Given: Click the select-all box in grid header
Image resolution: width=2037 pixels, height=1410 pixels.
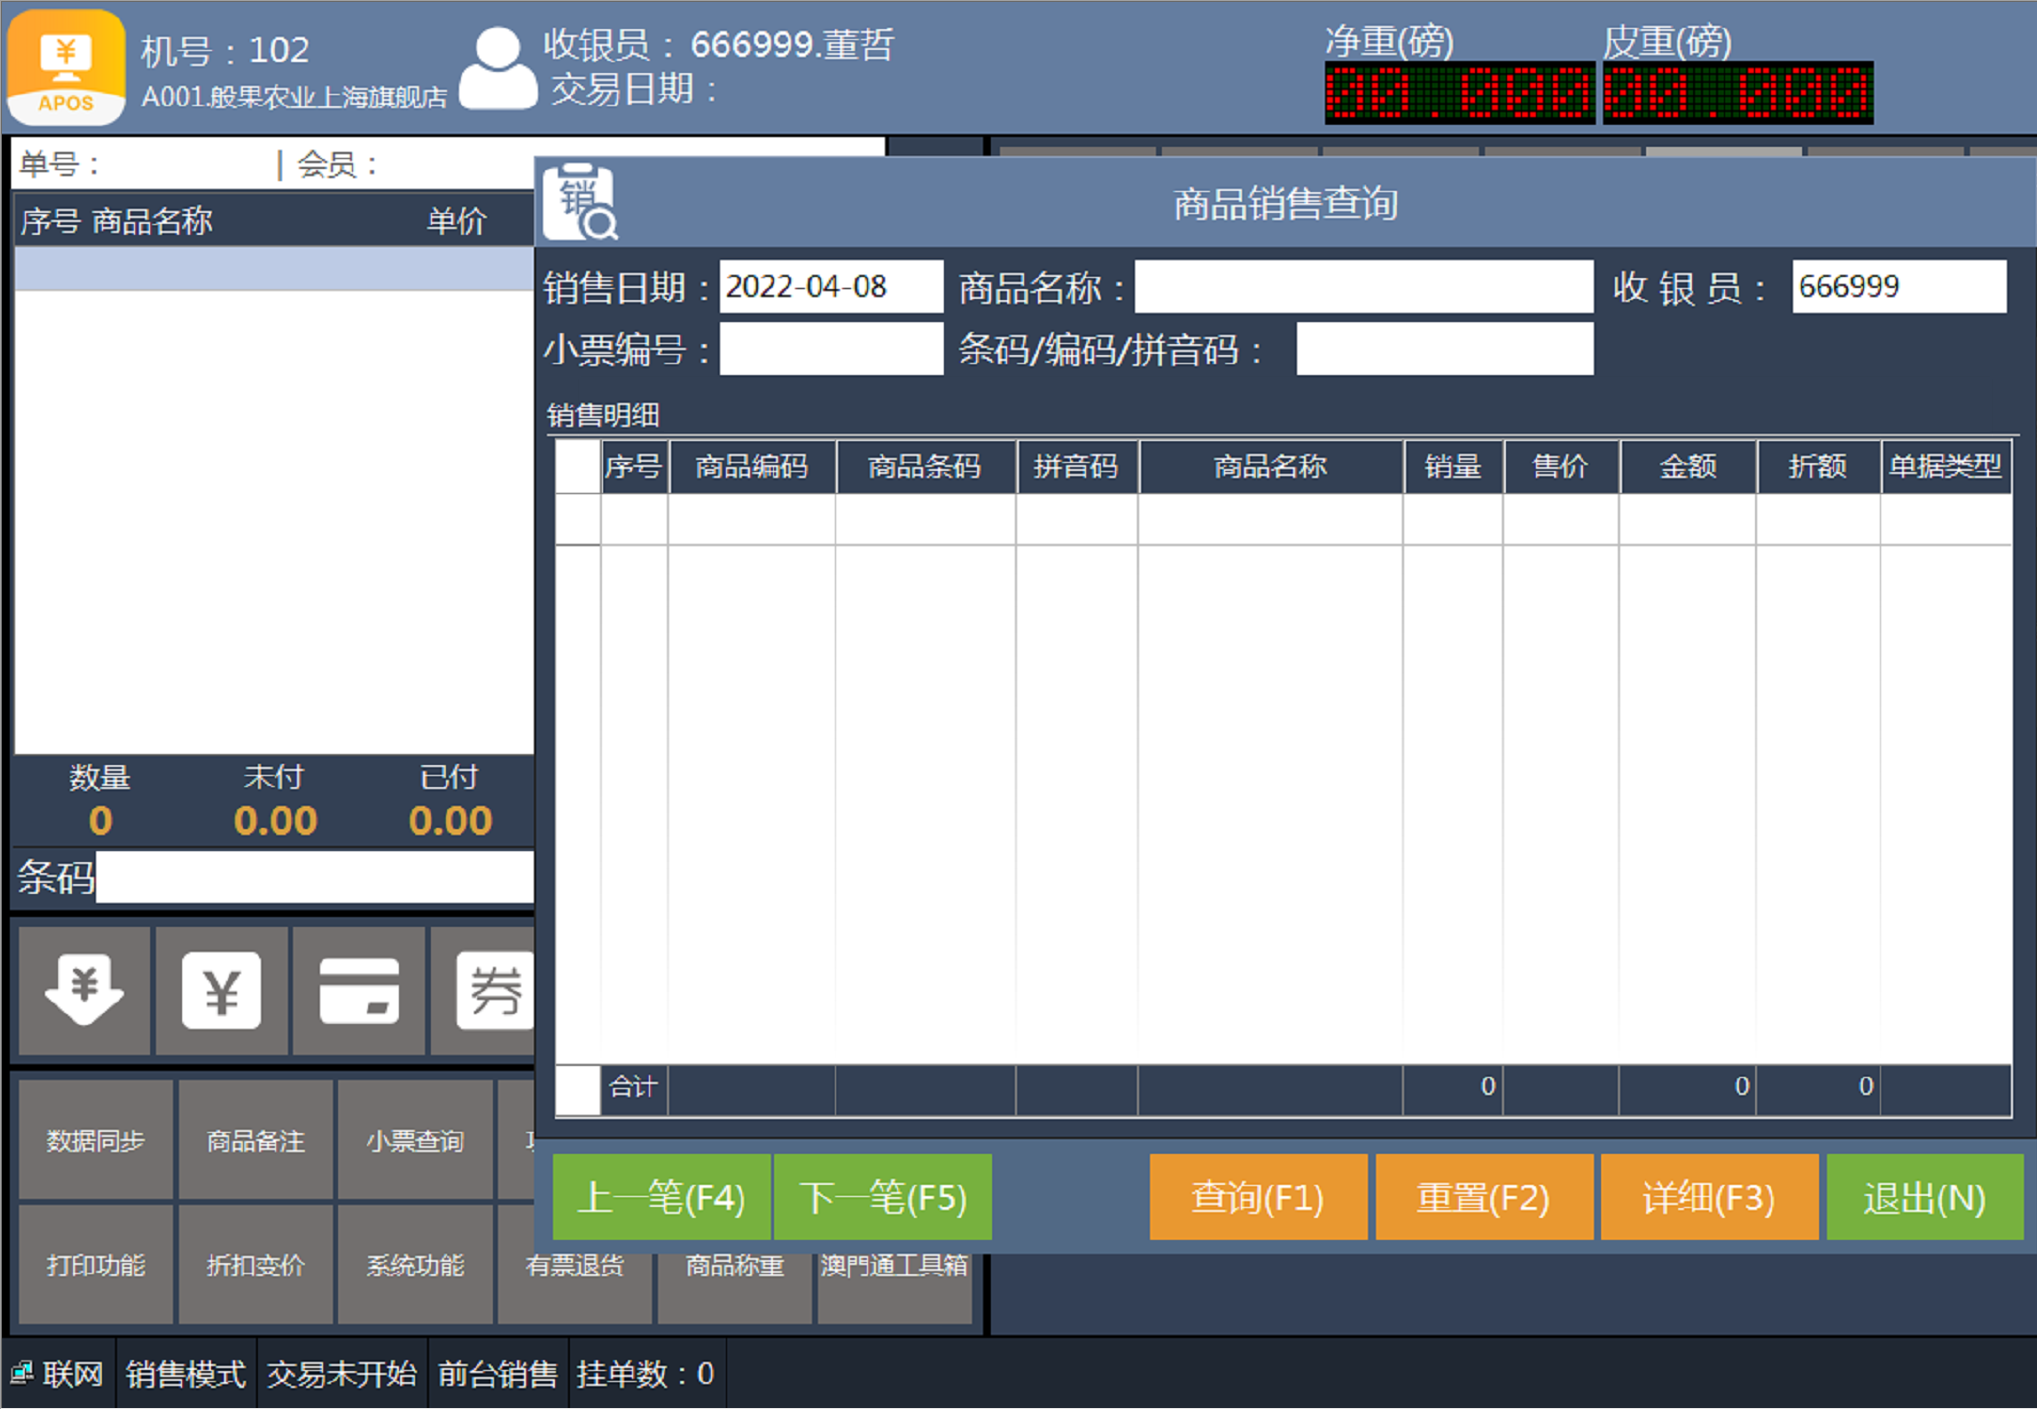Looking at the screenshot, I should tap(578, 467).
